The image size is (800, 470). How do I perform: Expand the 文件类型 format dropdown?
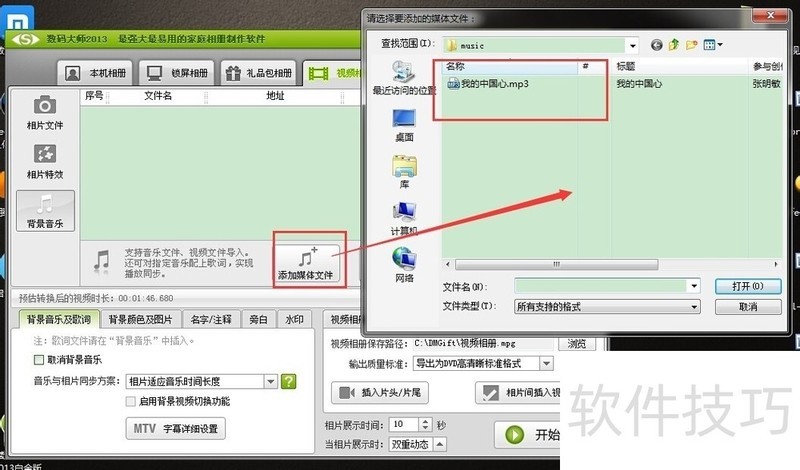click(x=694, y=307)
